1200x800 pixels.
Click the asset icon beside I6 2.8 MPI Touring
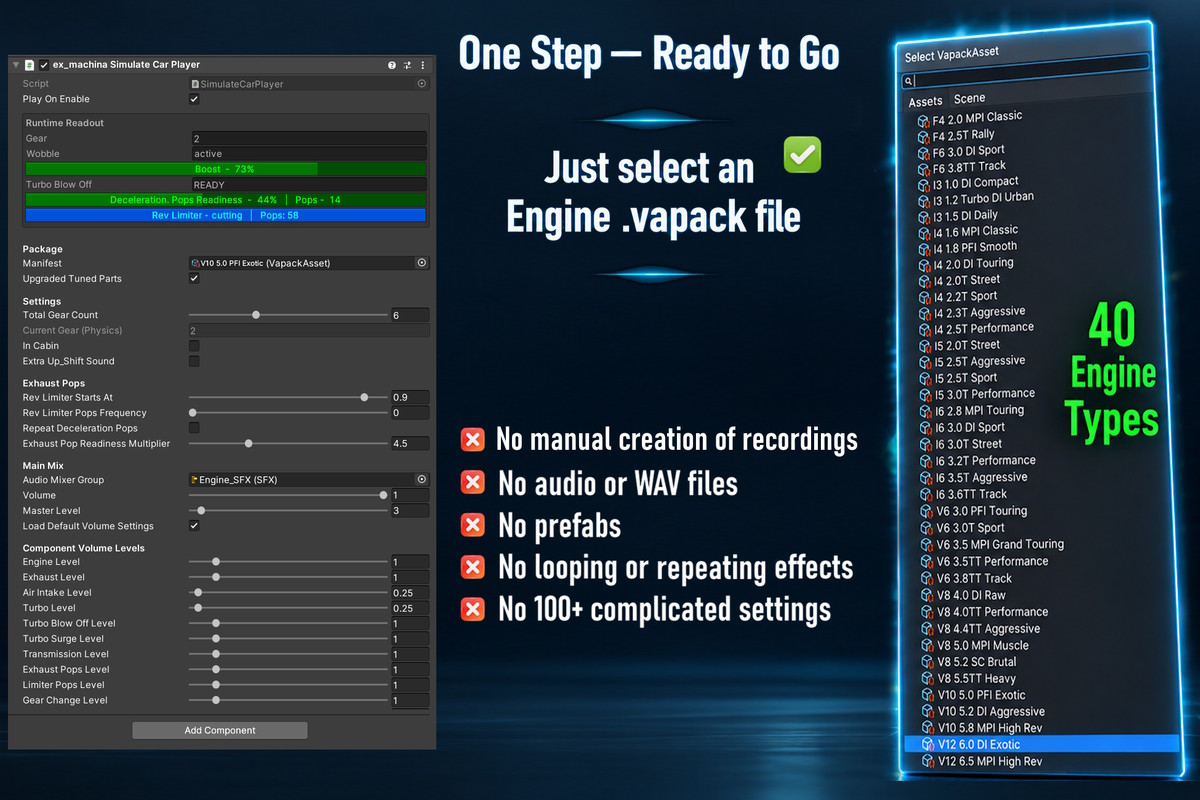[924, 412]
